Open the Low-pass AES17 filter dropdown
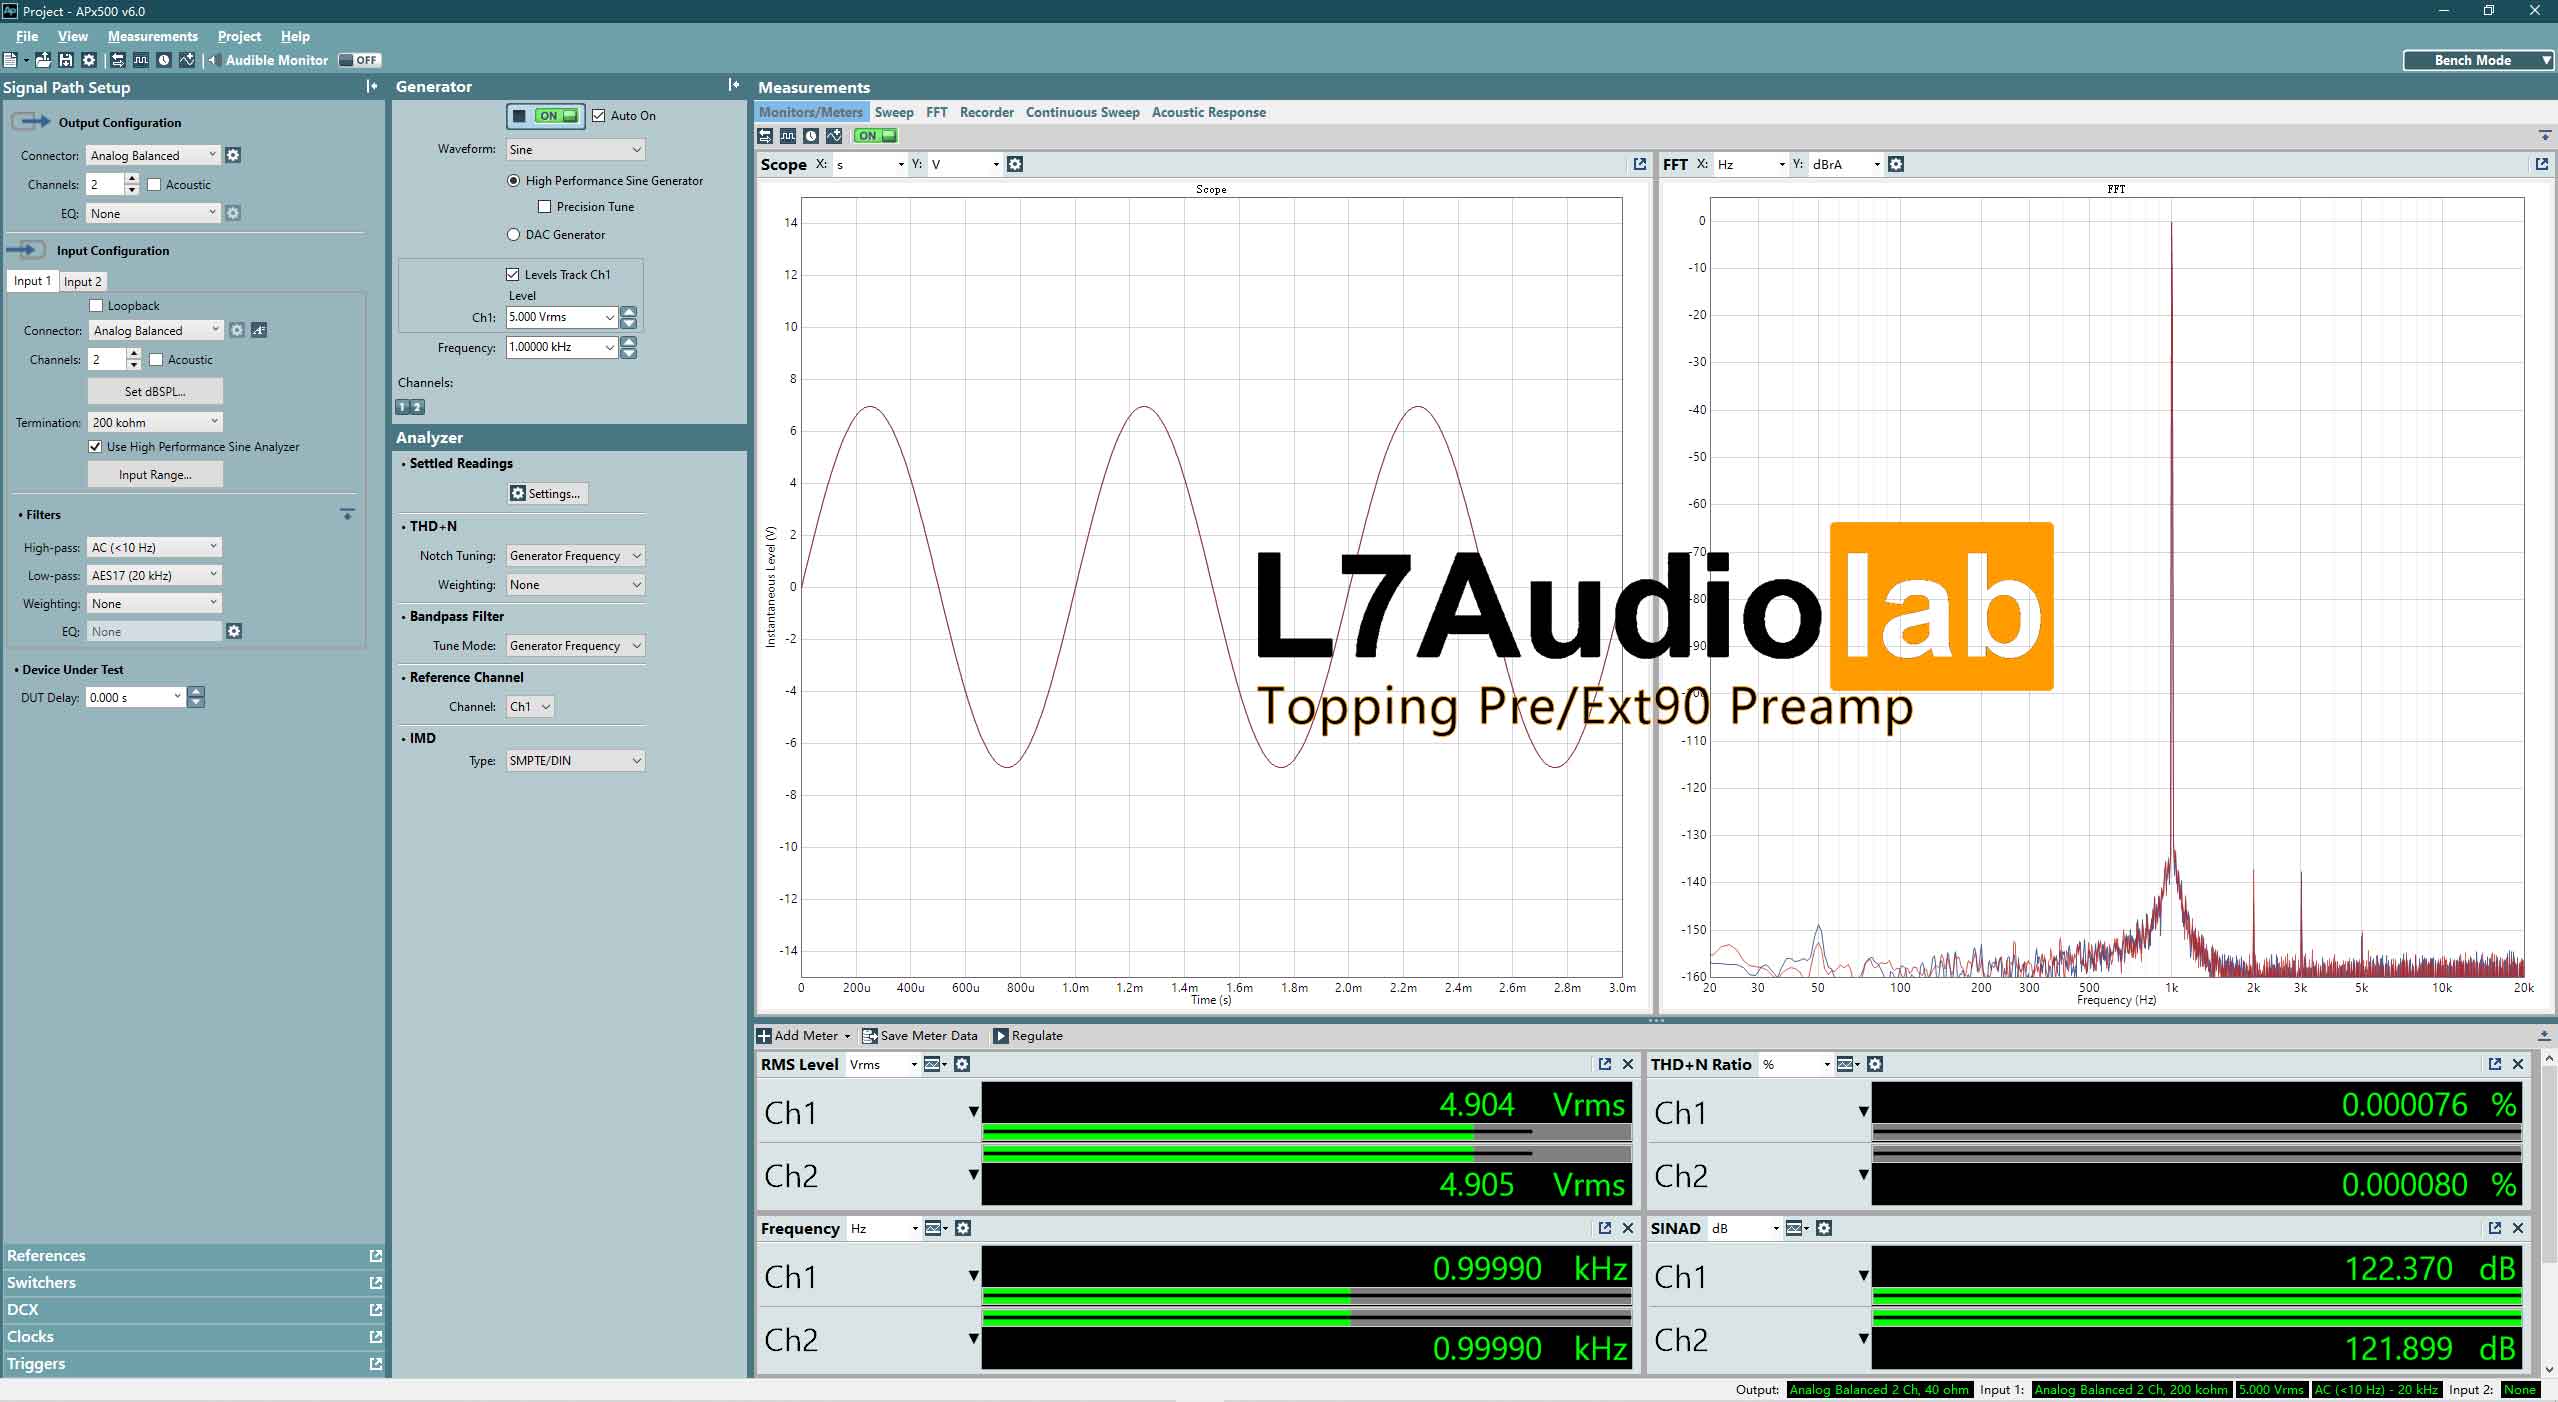 [x=154, y=575]
